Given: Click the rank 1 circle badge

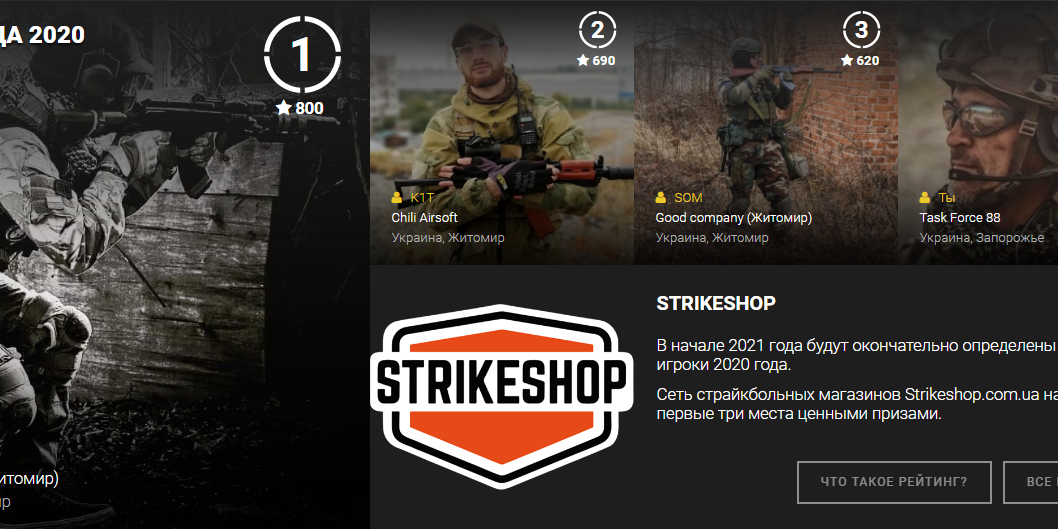Looking at the screenshot, I should pyautogui.click(x=302, y=55).
